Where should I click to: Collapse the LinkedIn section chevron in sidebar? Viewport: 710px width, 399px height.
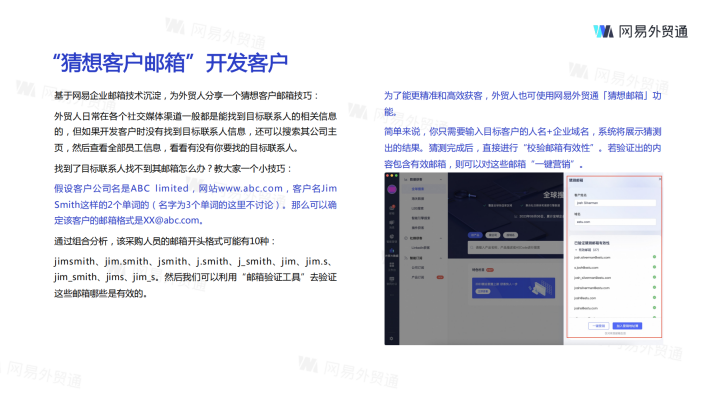pos(441,238)
